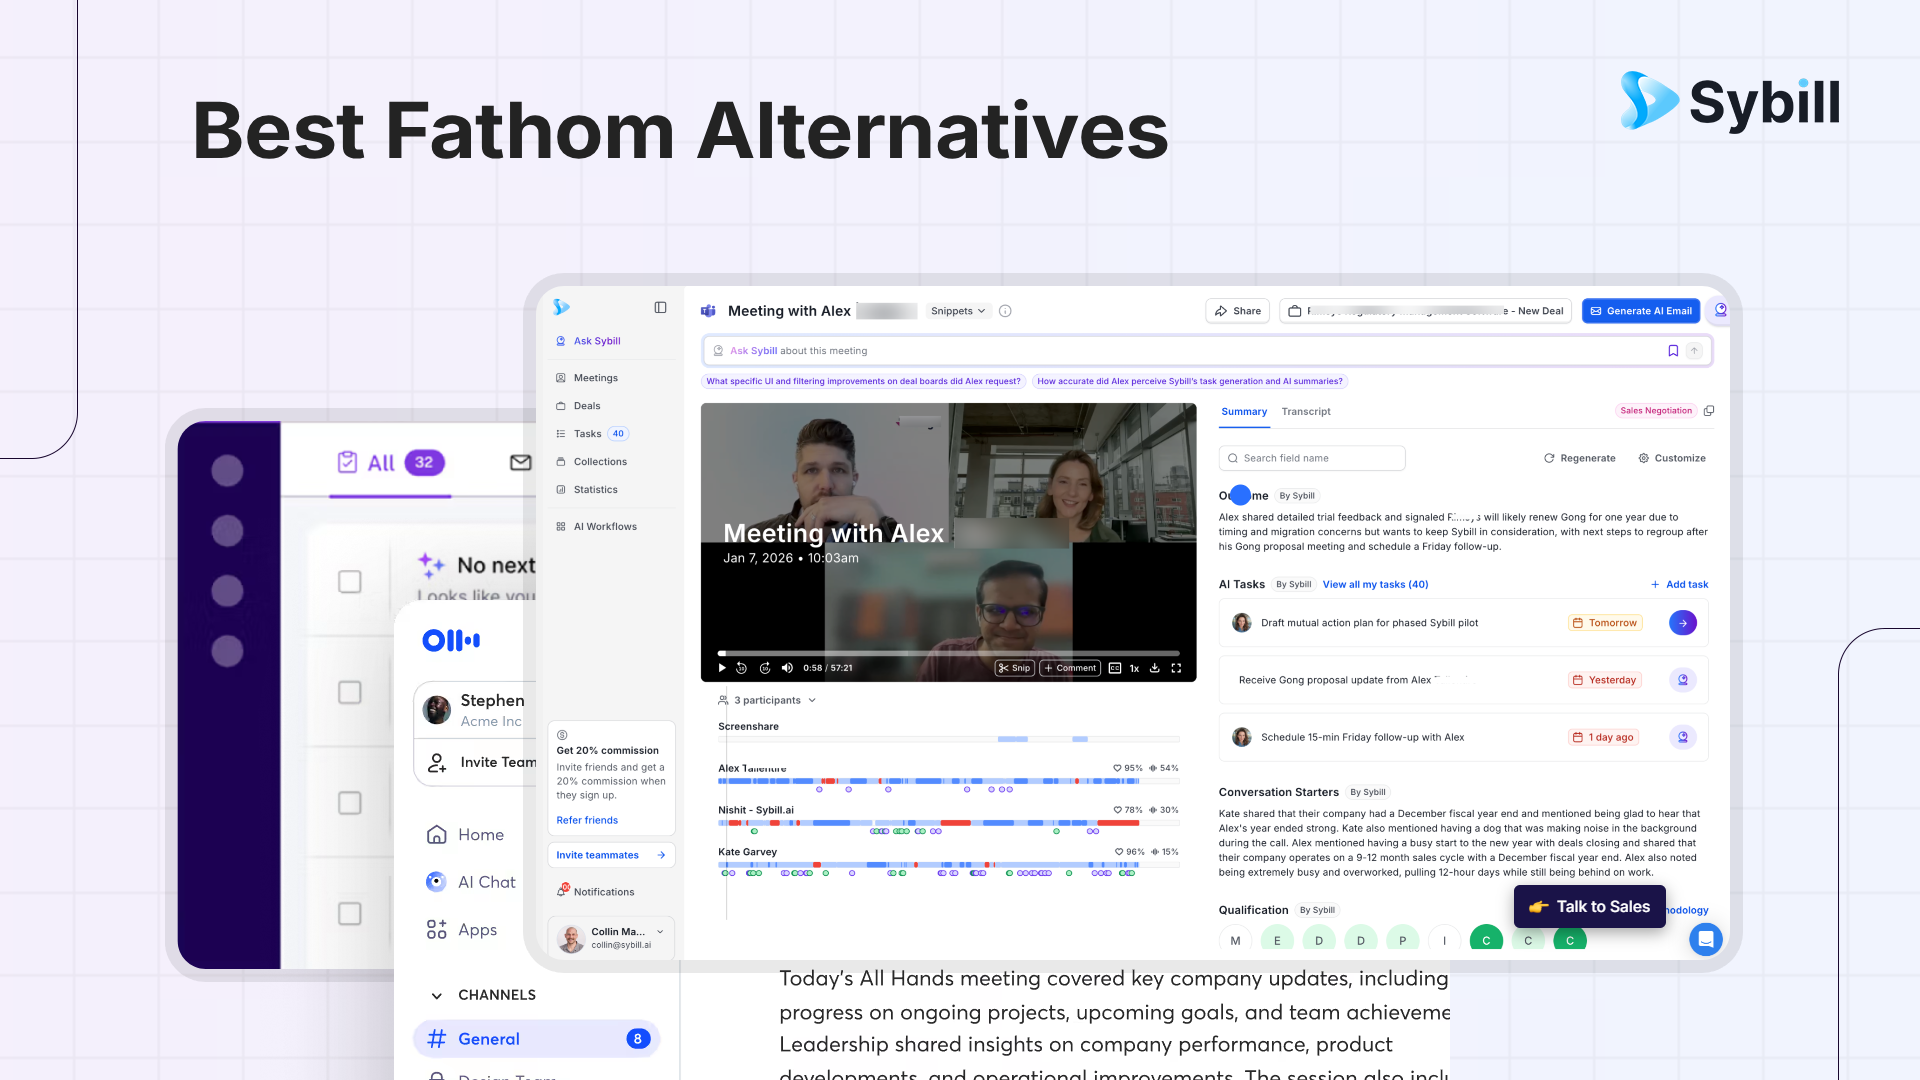The height and width of the screenshot is (1080, 1920).
Task: Switch to the Summary tab
Action: (x=1244, y=412)
